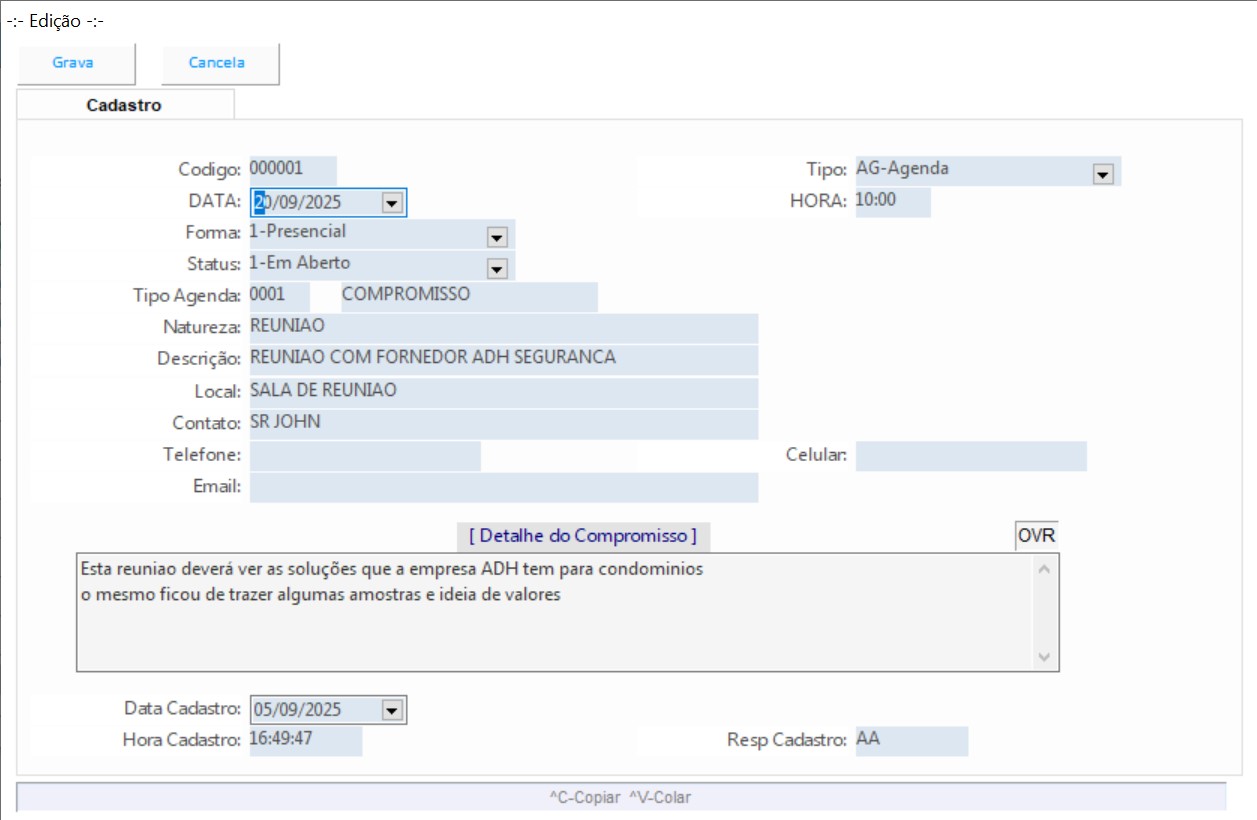Focus the Local input field
Screen dimensions: 1257x820
[x=502, y=391]
